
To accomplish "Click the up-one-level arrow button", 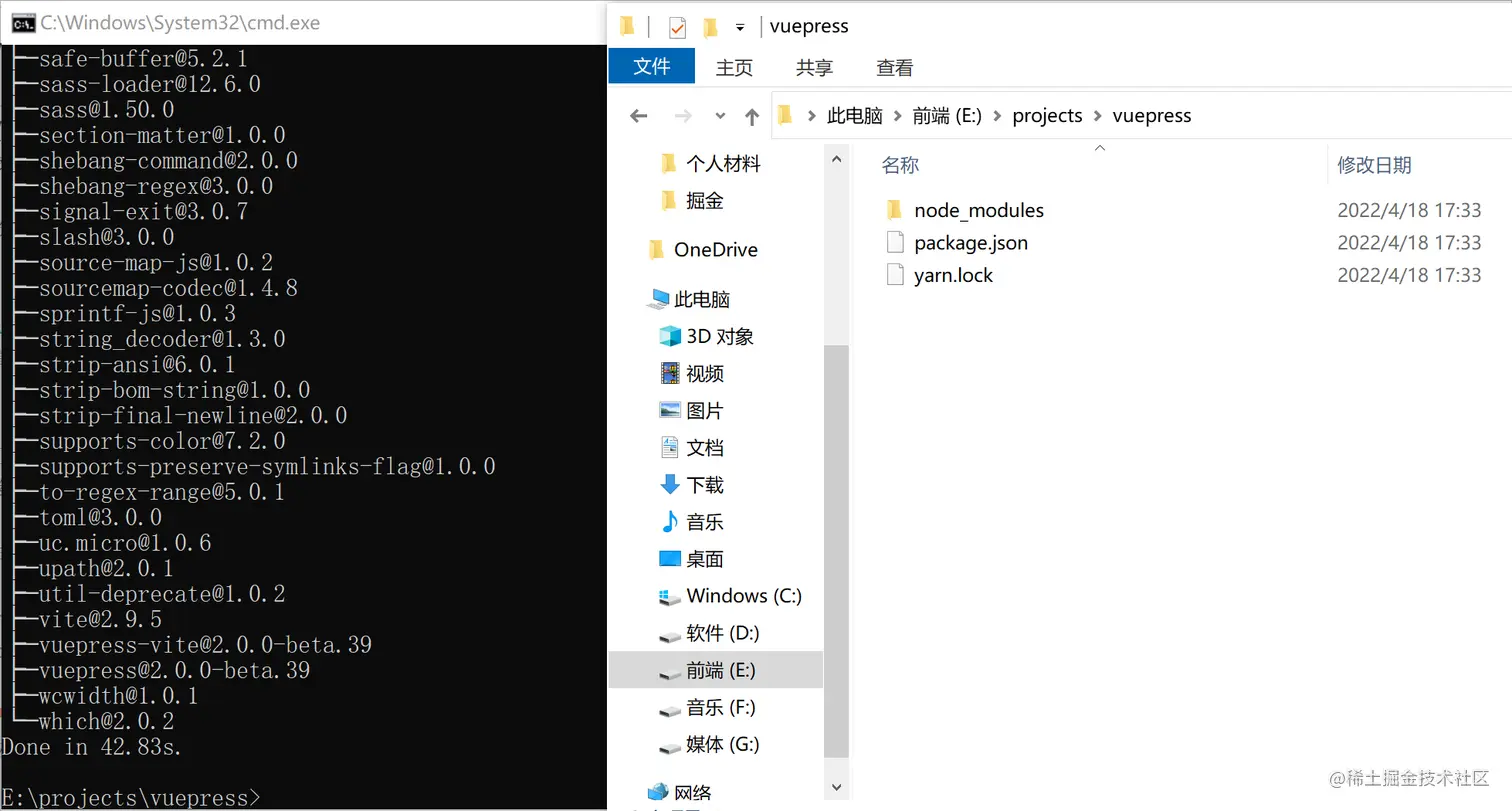I will coord(751,115).
